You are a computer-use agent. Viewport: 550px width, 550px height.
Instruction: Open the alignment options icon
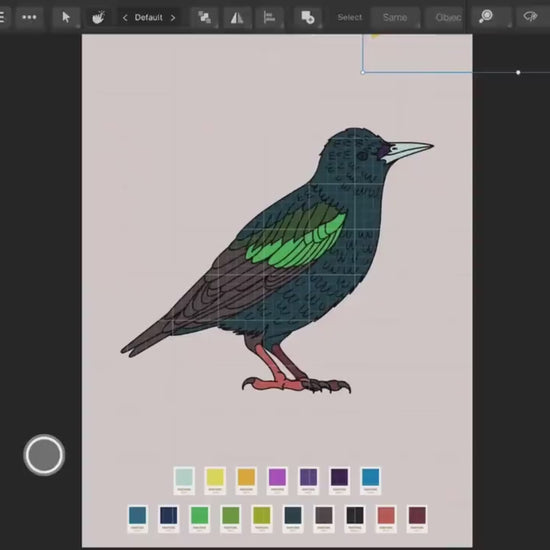(269, 17)
